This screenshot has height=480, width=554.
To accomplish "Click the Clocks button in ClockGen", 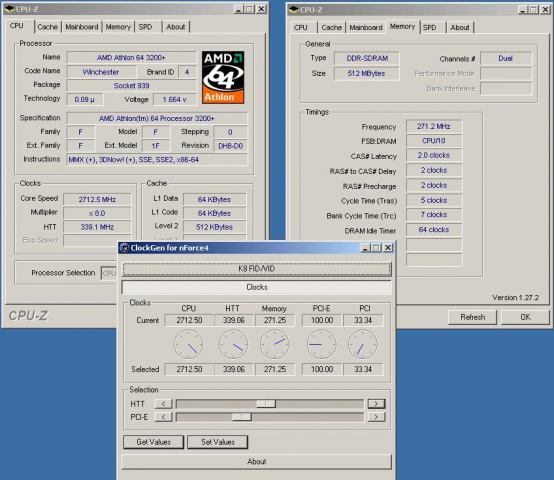I will [x=257, y=287].
